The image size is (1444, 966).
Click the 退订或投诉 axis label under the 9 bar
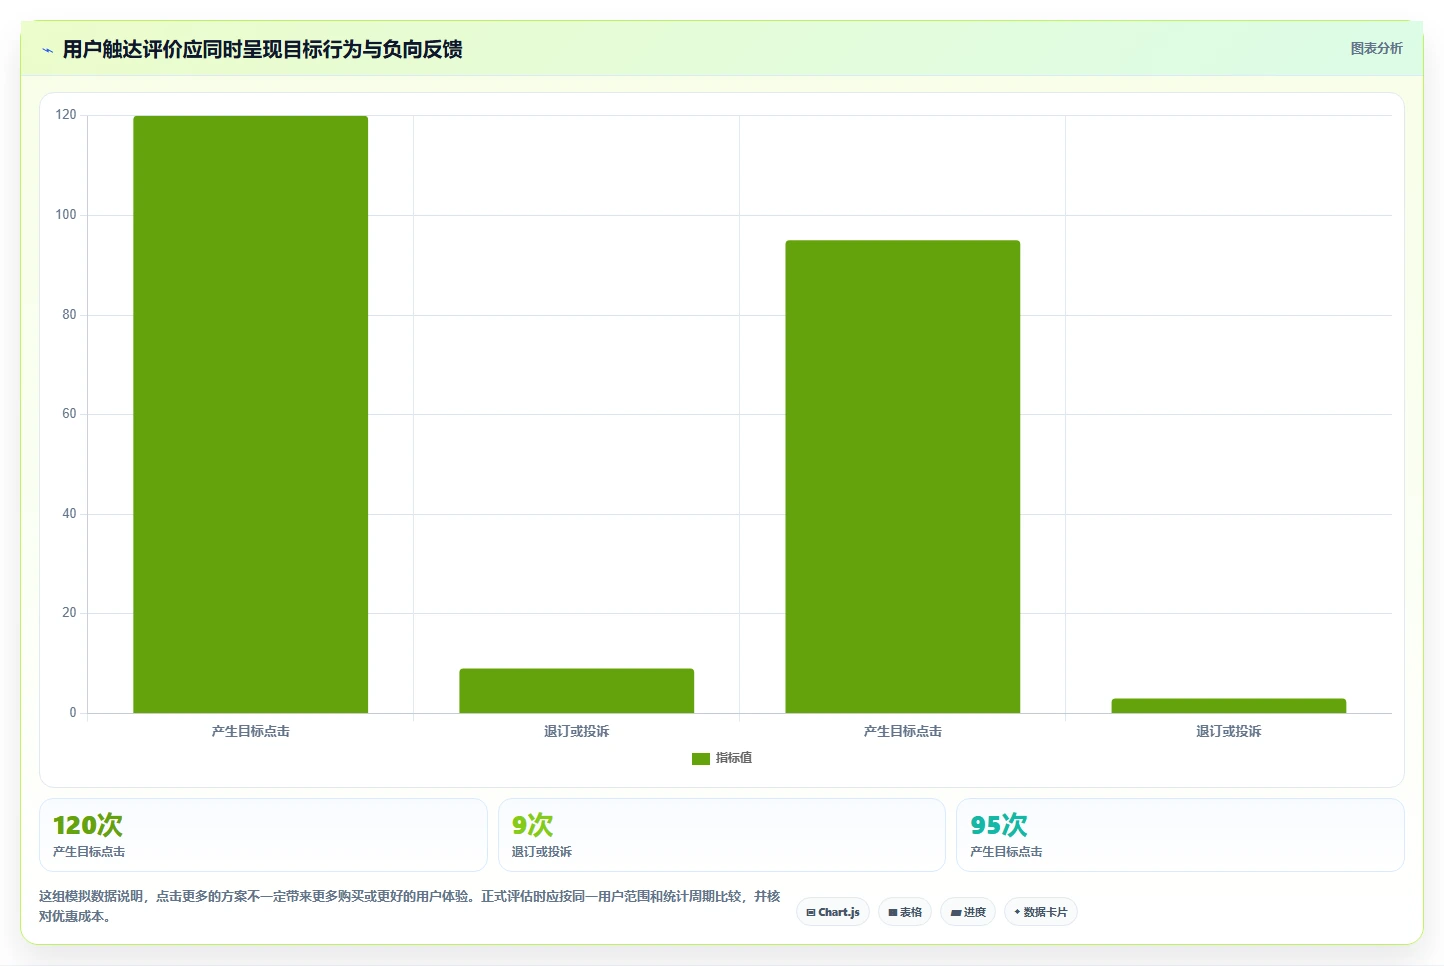(x=577, y=732)
